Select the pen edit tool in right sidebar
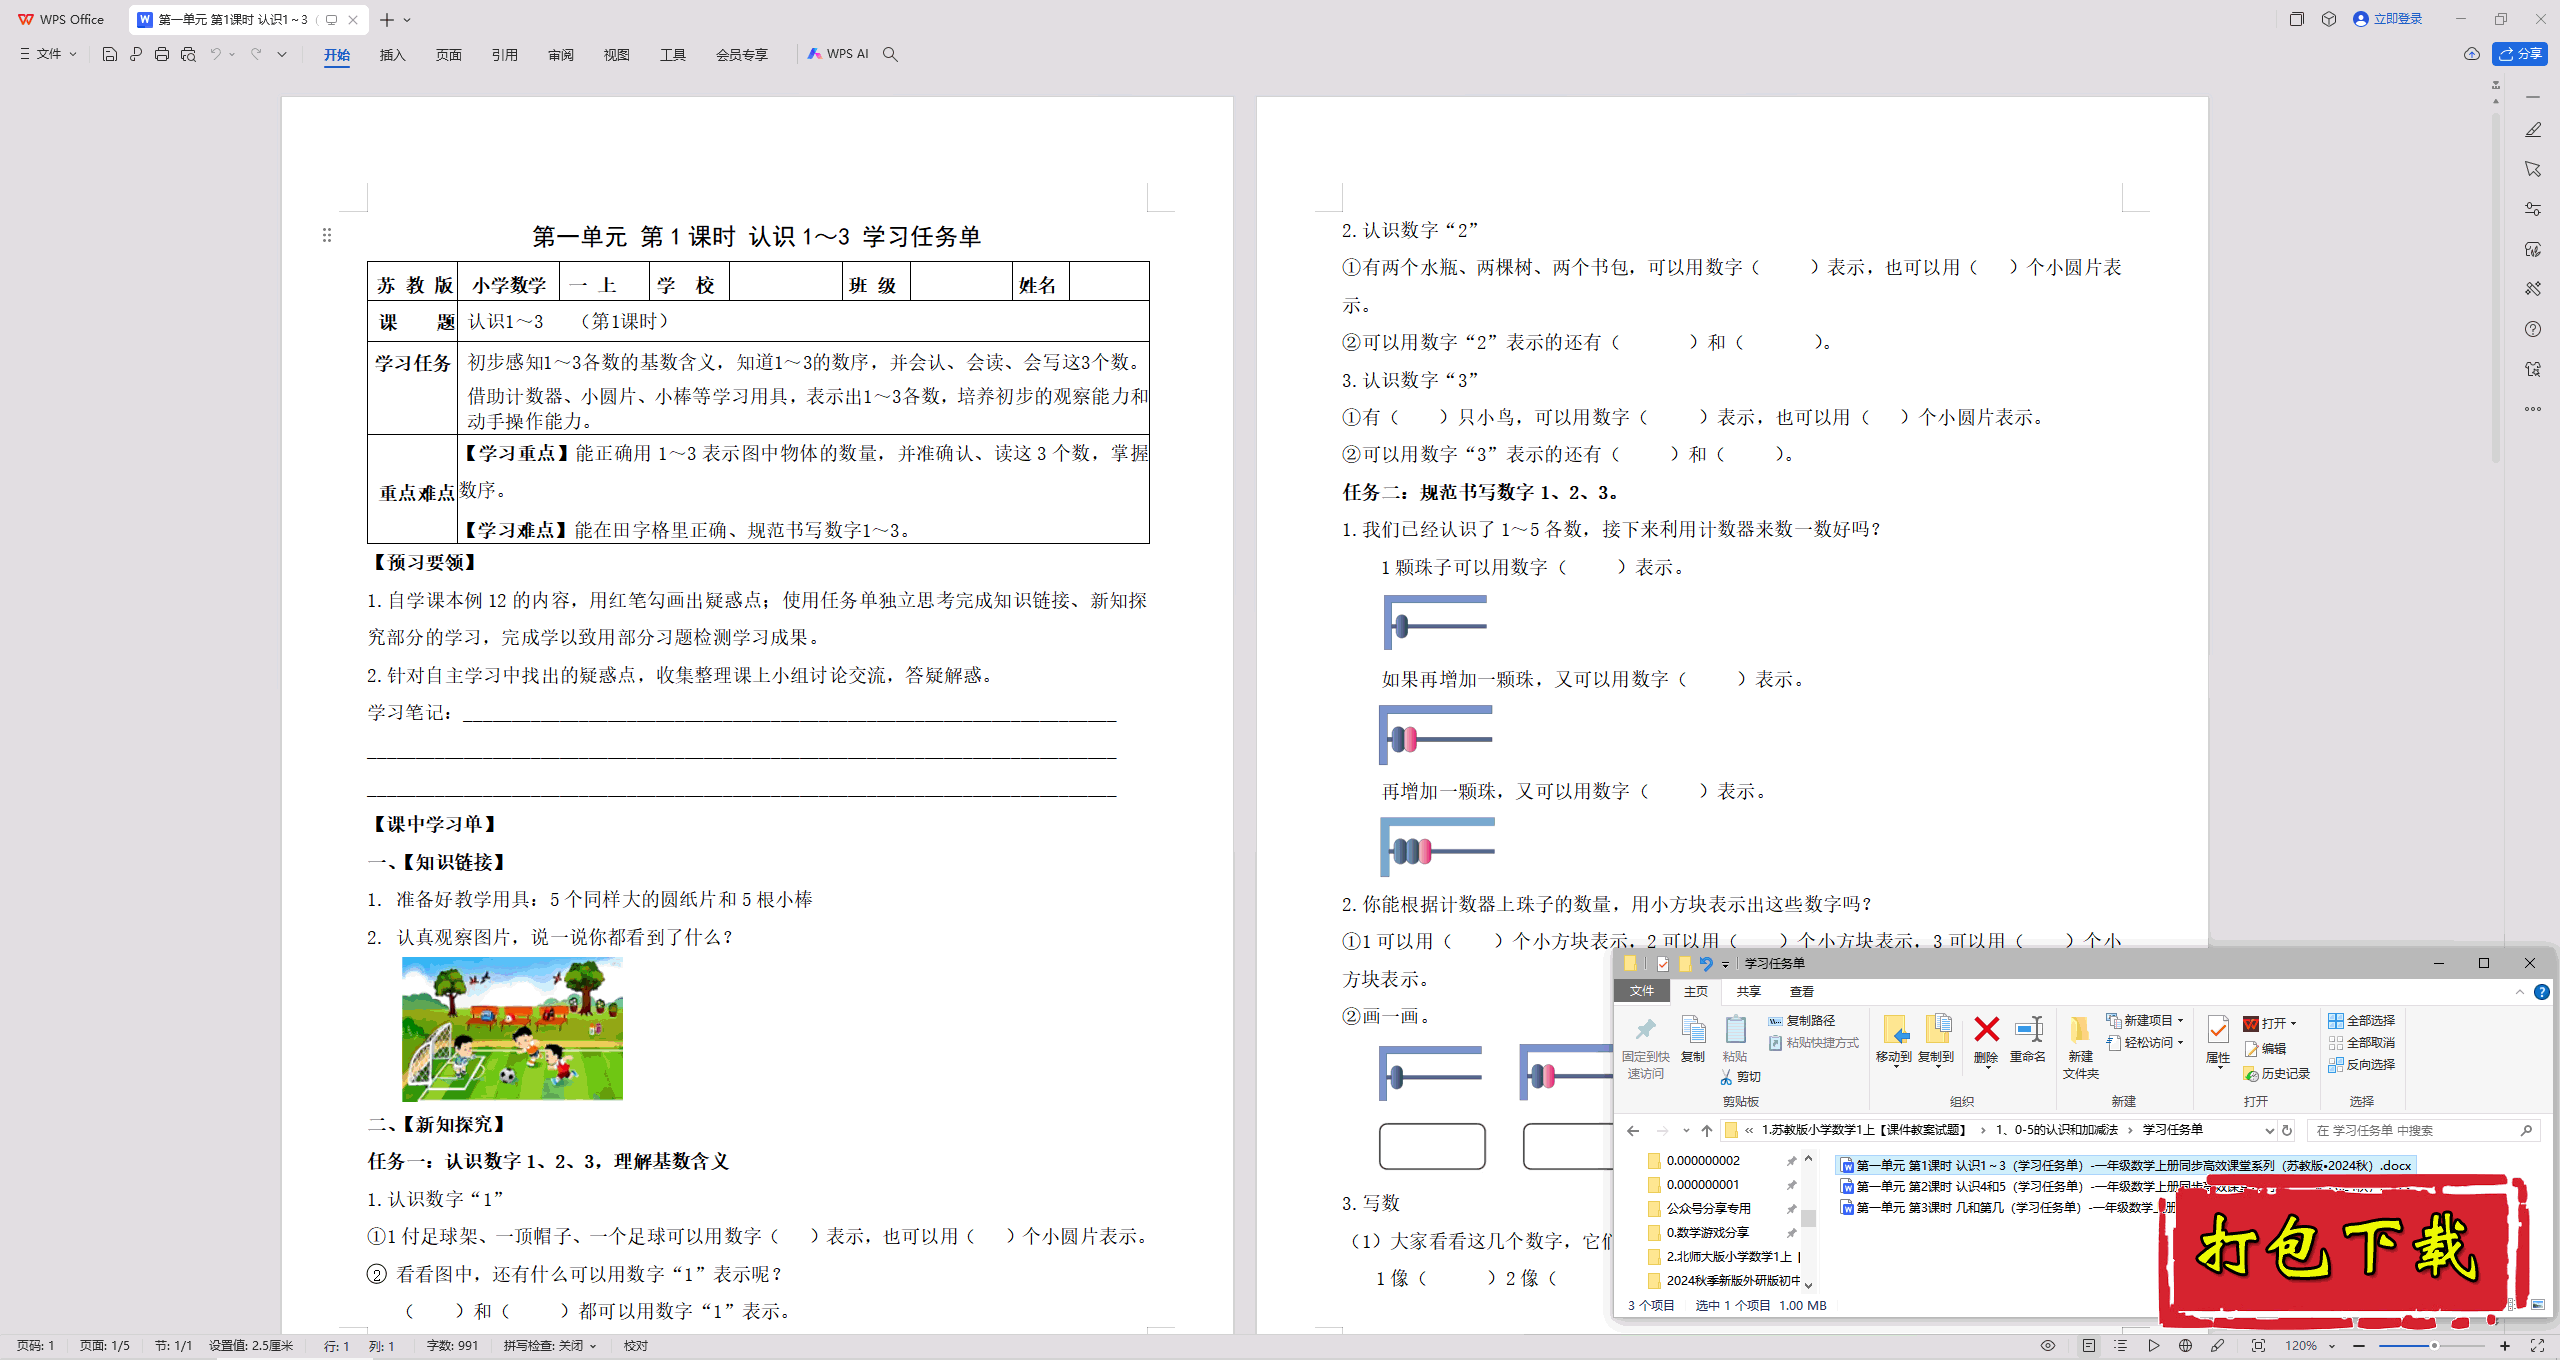This screenshot has width=2560, height=1360. [2533, 130]
